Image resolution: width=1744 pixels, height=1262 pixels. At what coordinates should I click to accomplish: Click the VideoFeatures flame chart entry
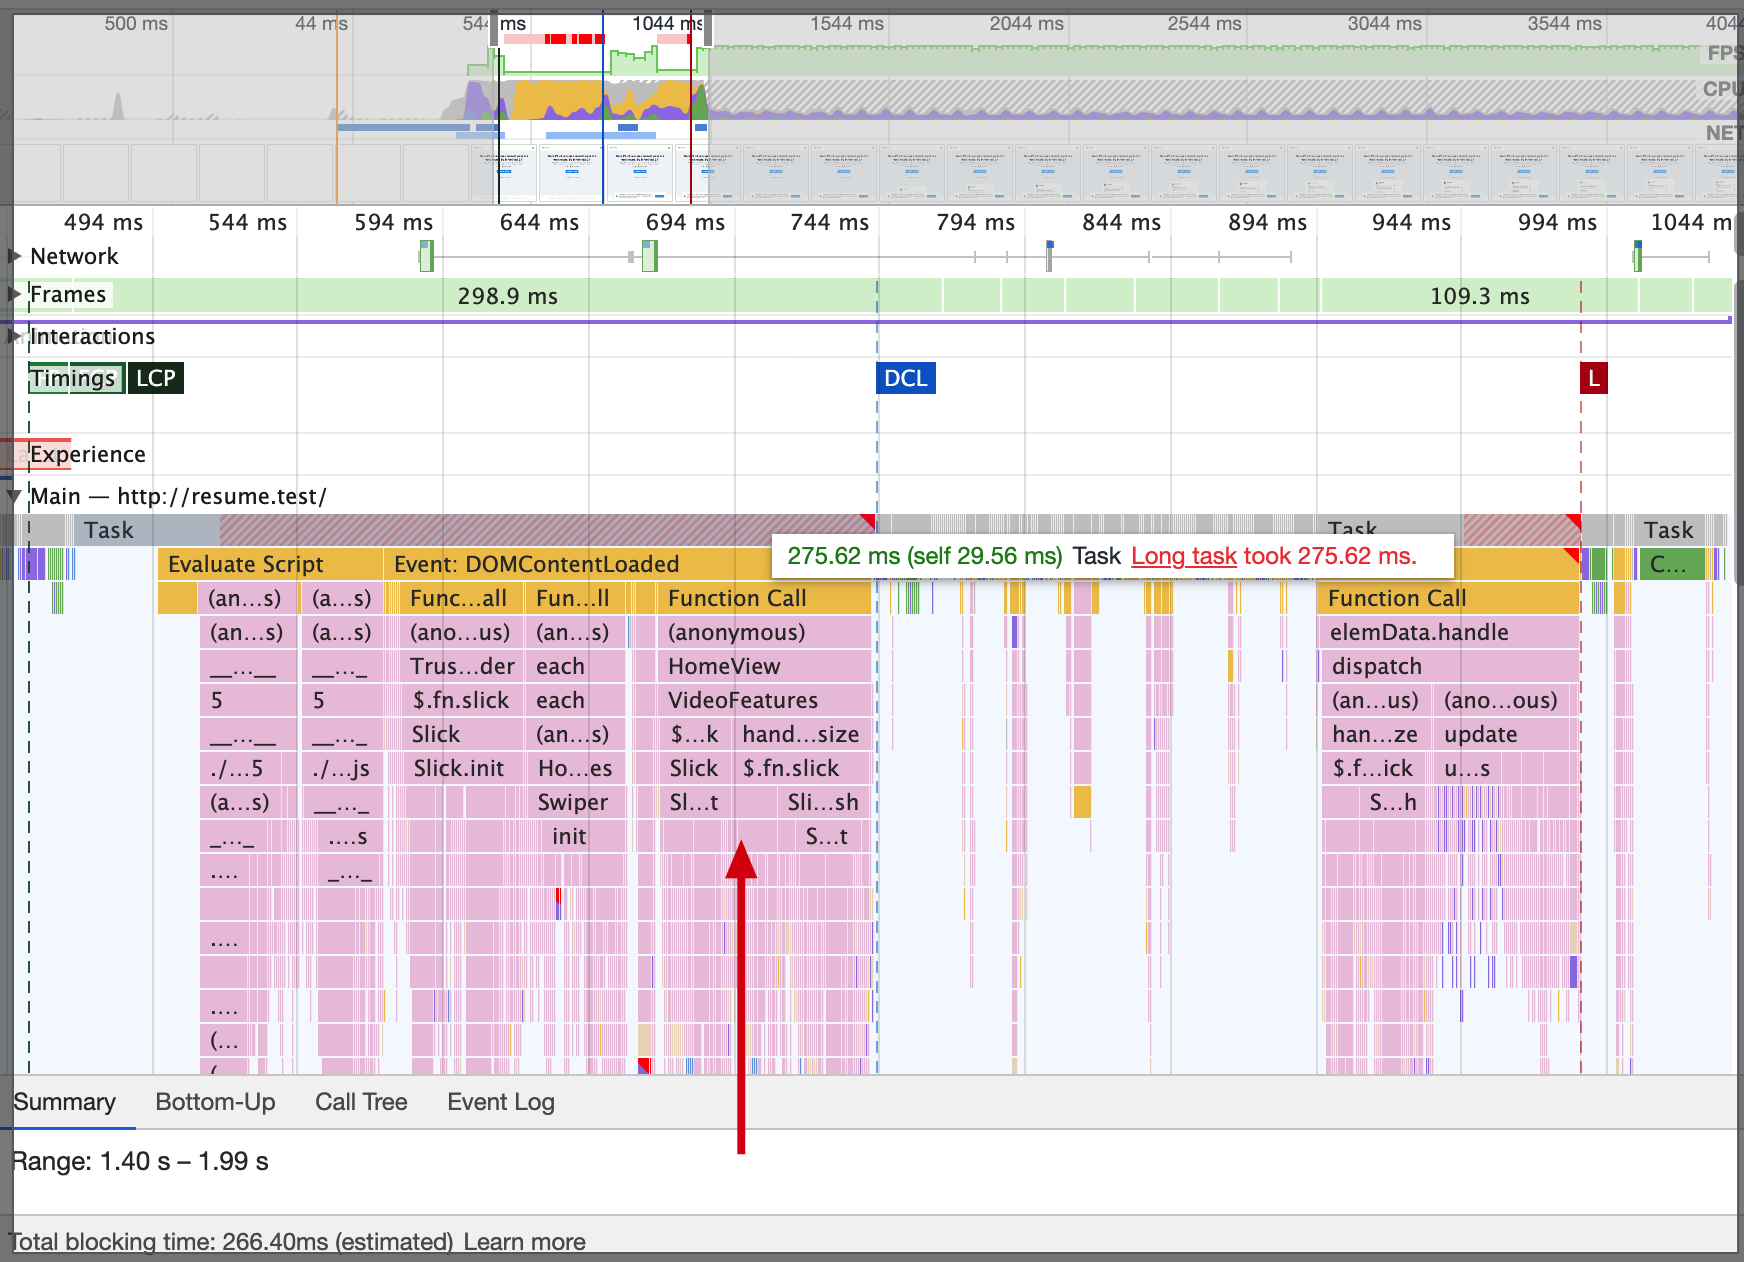765,700
